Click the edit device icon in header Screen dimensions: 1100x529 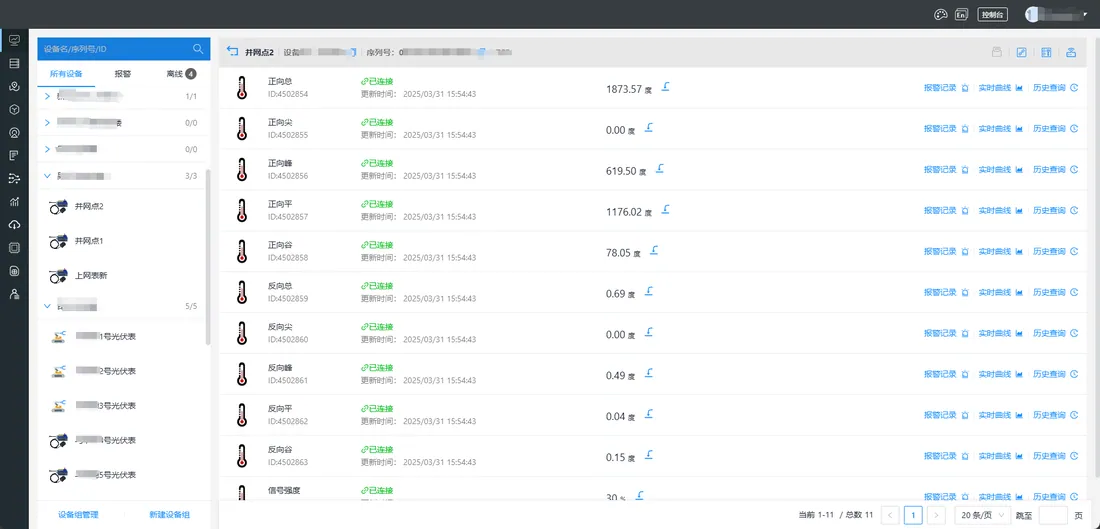[1021, 53]
